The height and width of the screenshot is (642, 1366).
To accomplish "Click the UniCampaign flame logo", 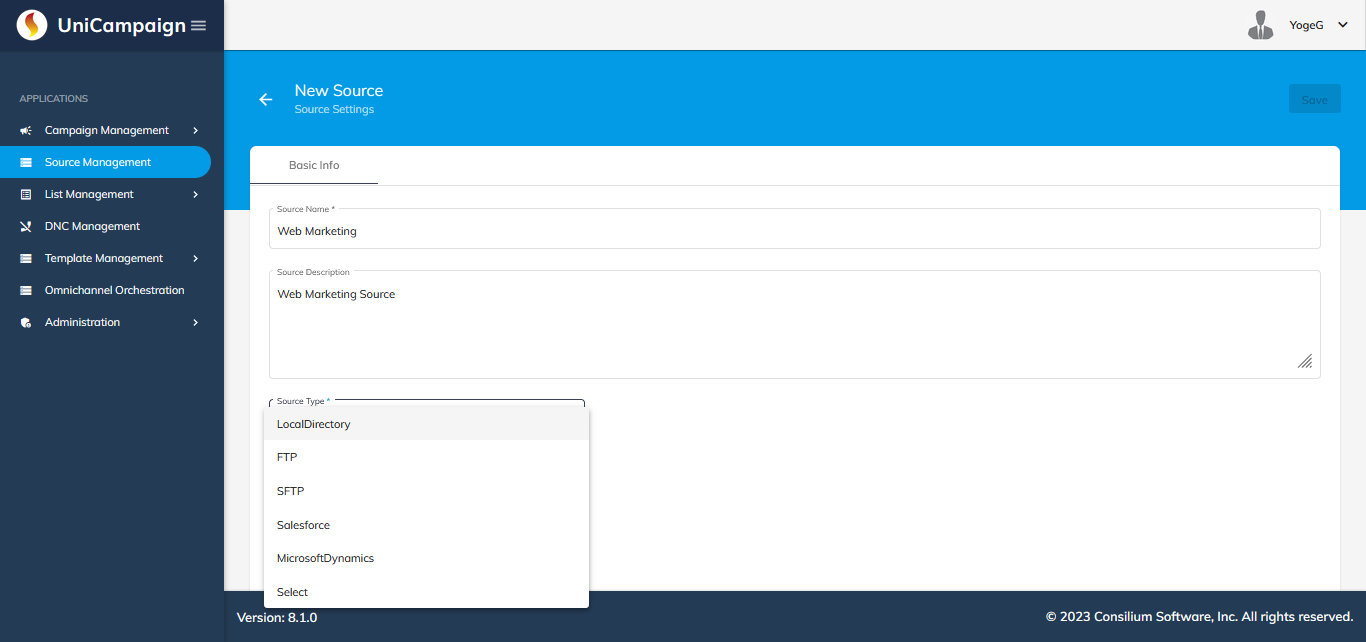I will point(32,25).
